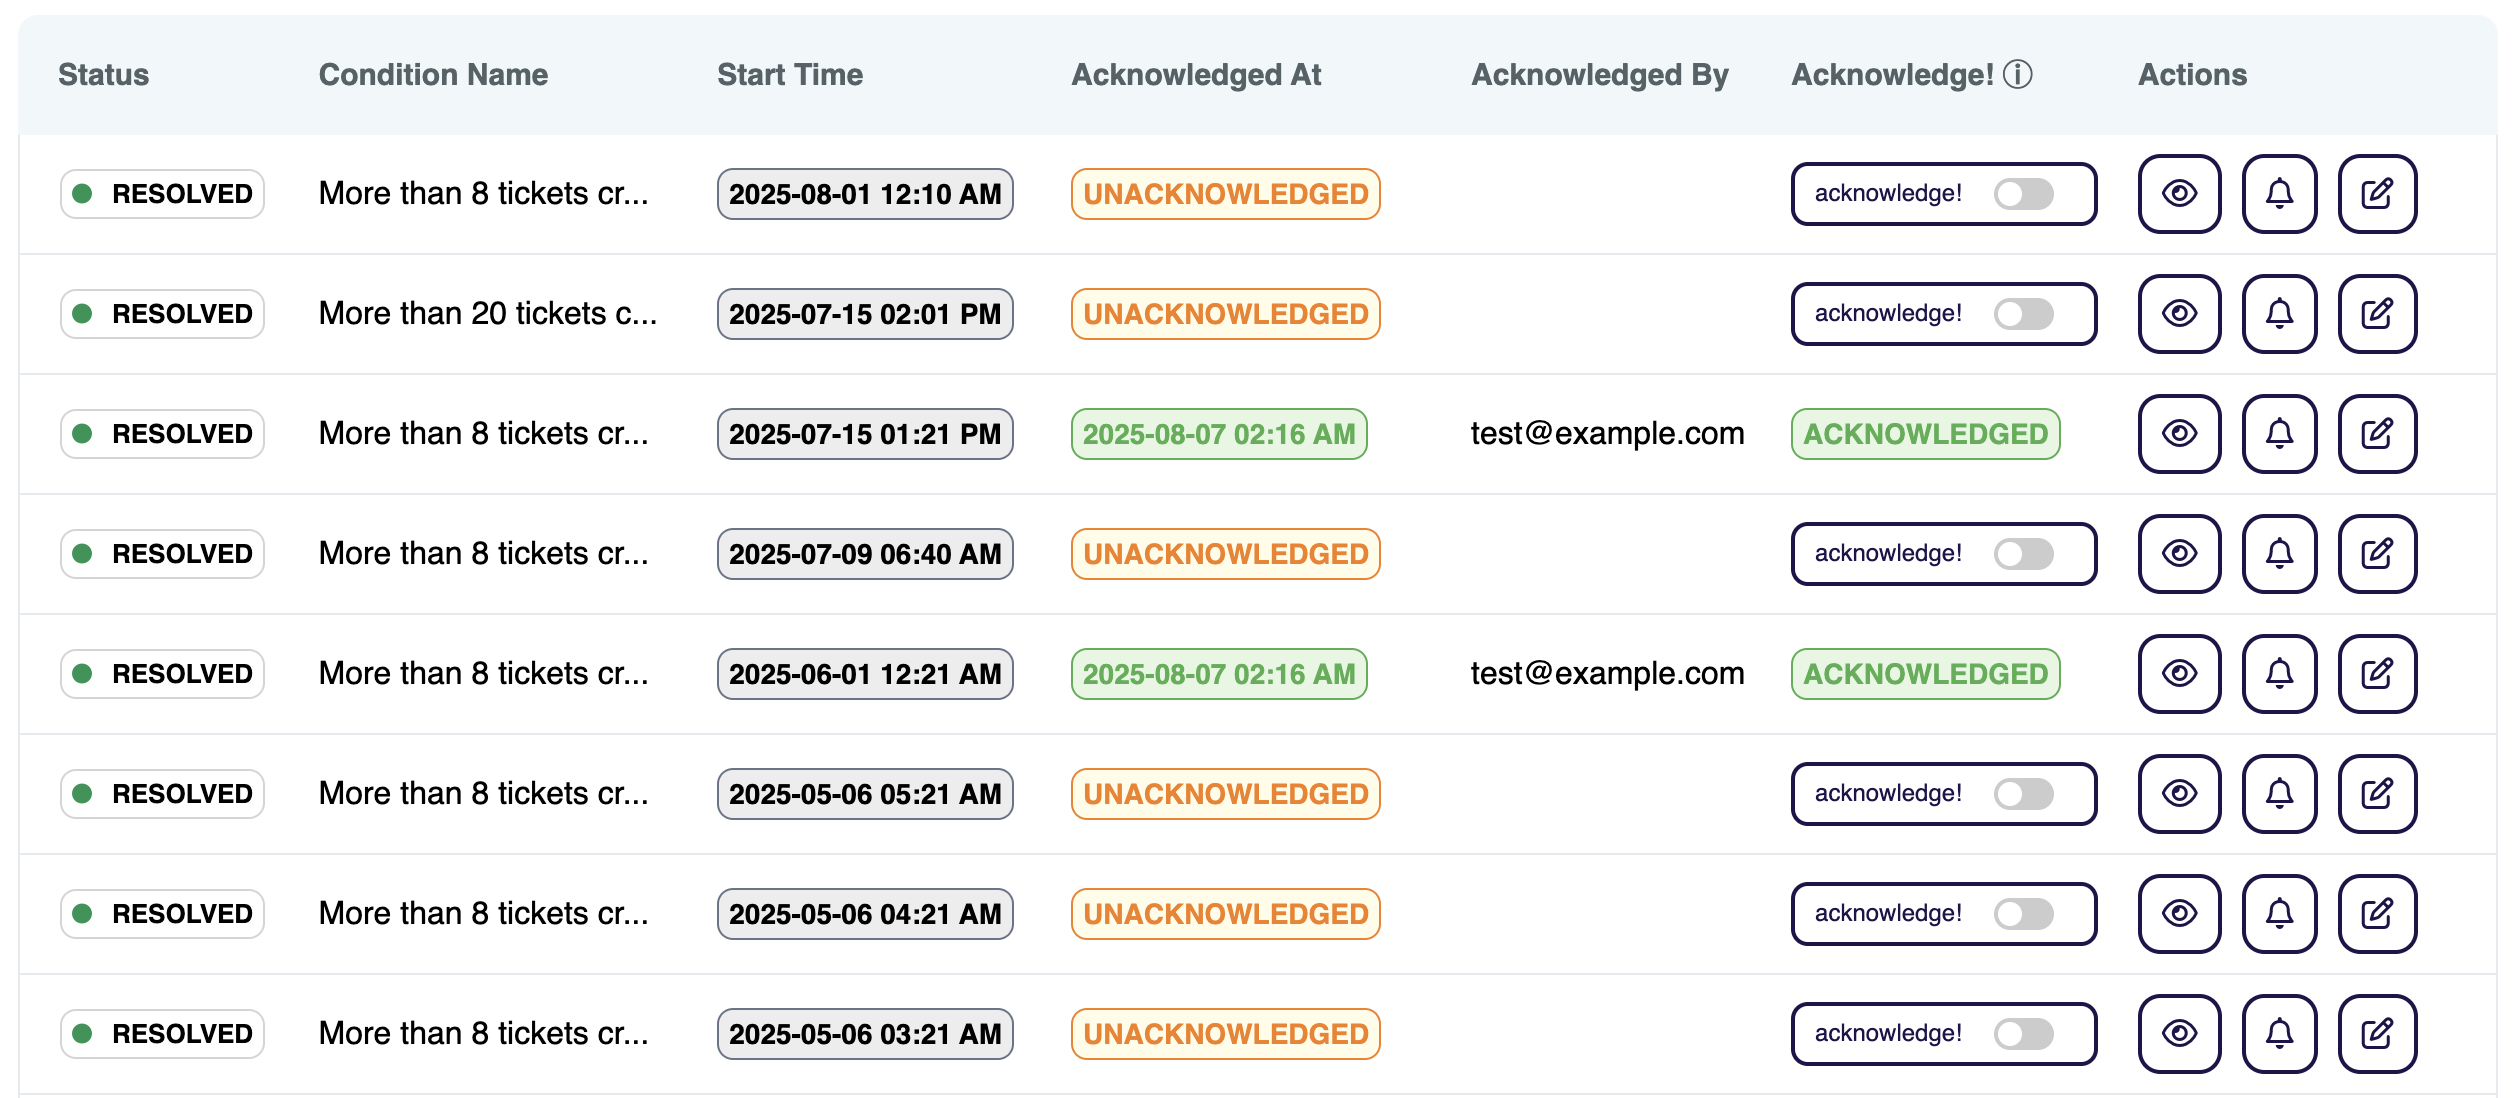Click bell icon for 2025-05-06 03:21 AM row
The width and height of the screenshot is (2514, 1098).
point(2279,1034)
